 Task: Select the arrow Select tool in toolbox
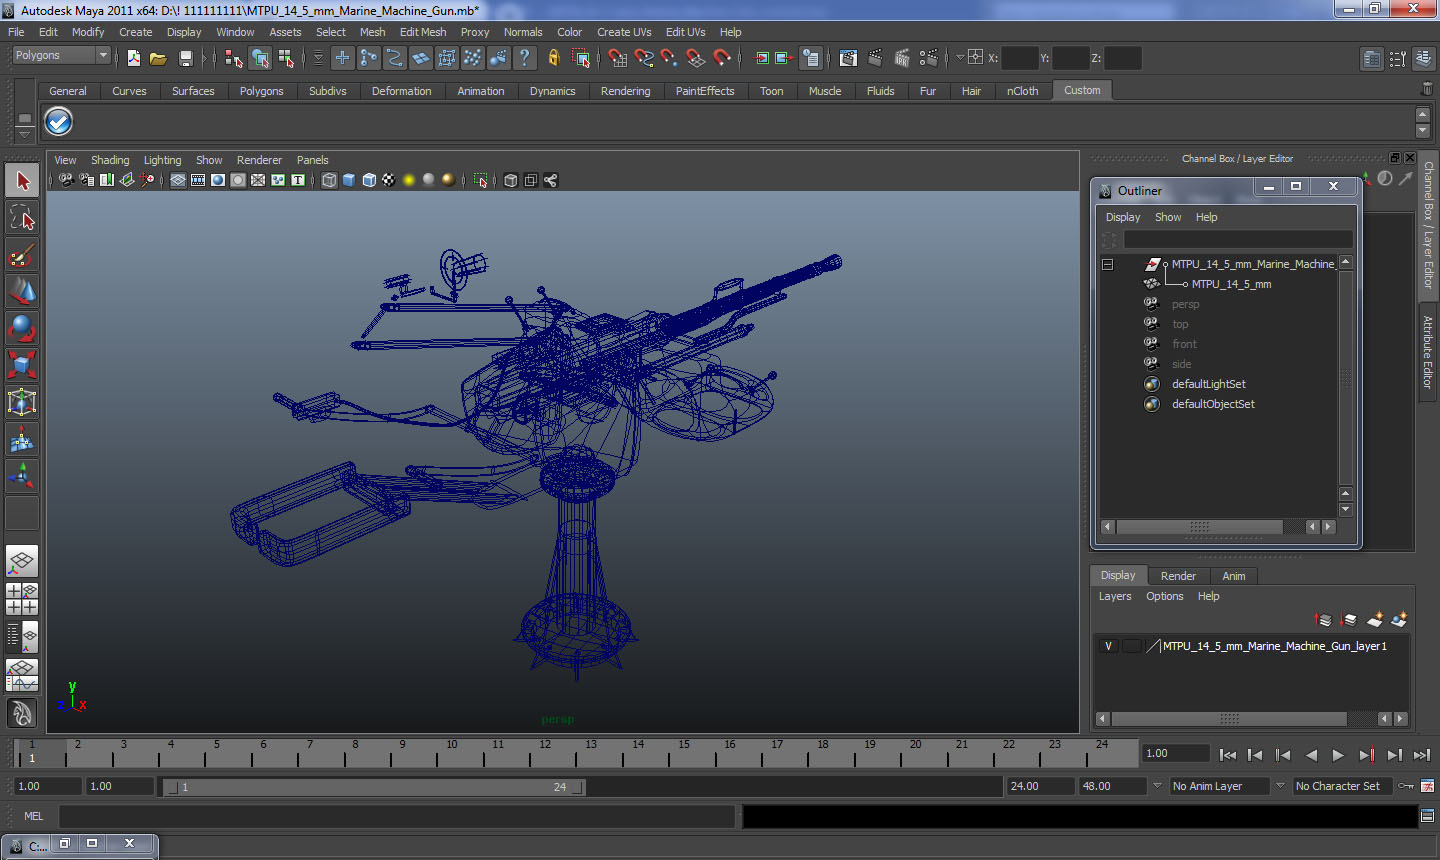(x=22, y=181)
